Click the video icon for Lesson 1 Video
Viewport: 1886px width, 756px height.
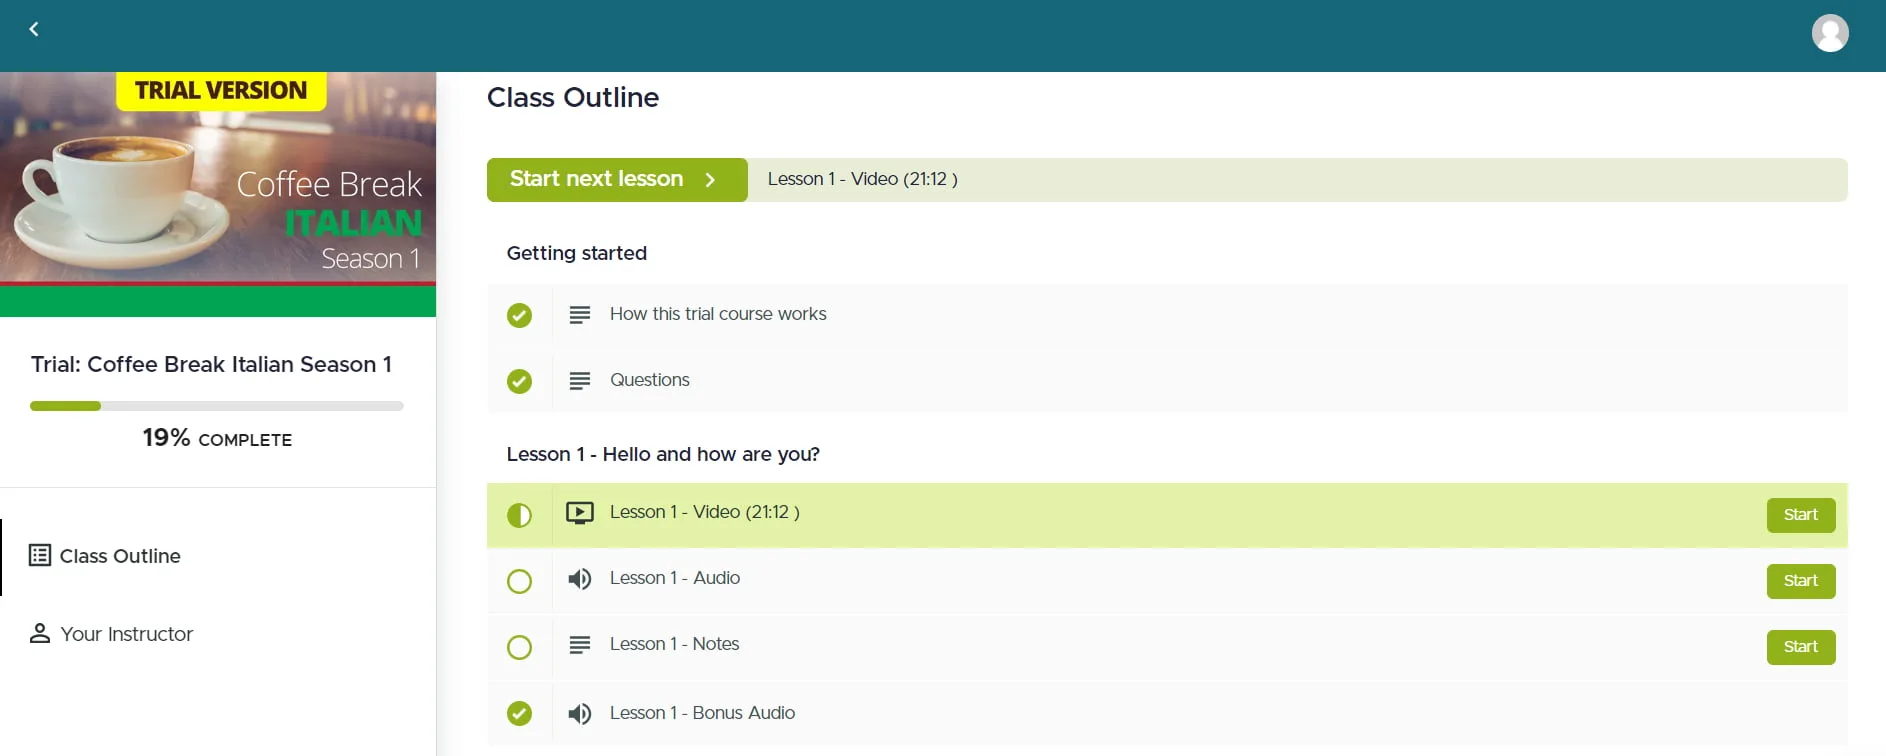(580, 513)
